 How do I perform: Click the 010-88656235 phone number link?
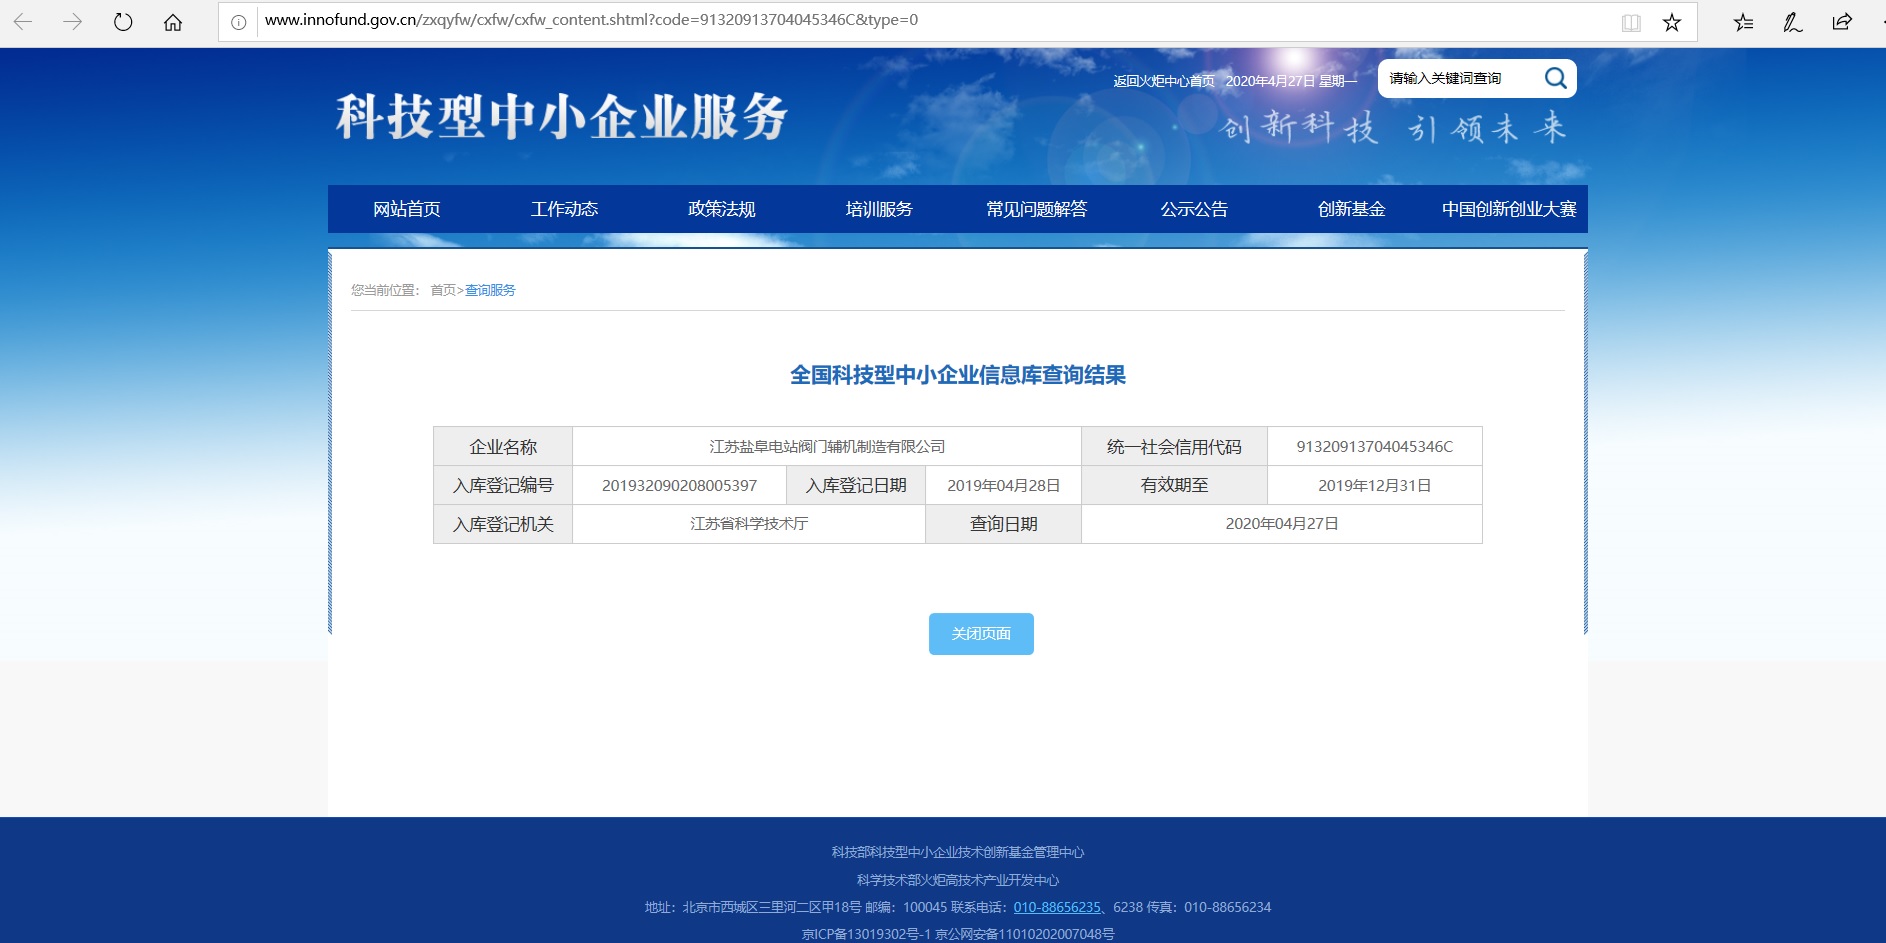(x=1057, y=907)
